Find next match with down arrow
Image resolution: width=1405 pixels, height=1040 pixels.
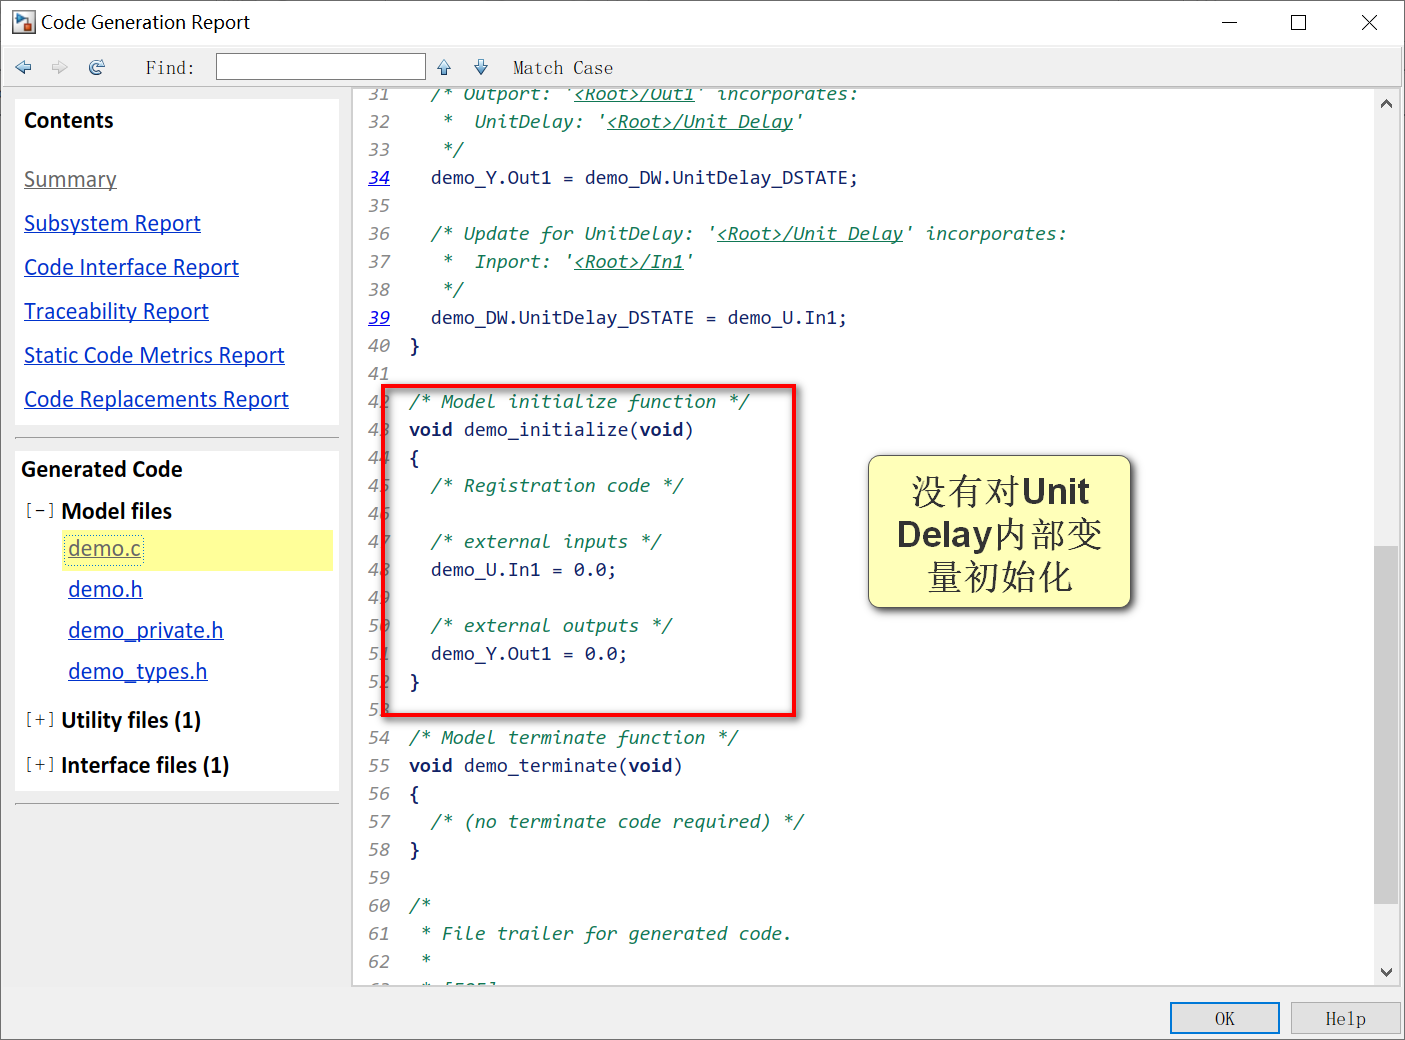[481, 67]
